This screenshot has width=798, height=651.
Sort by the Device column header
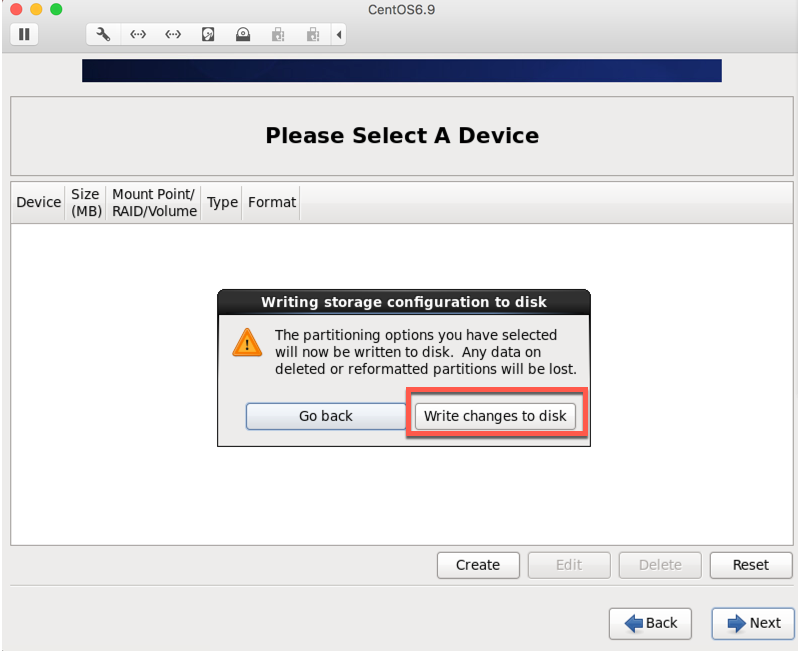(x=39, y=202)
